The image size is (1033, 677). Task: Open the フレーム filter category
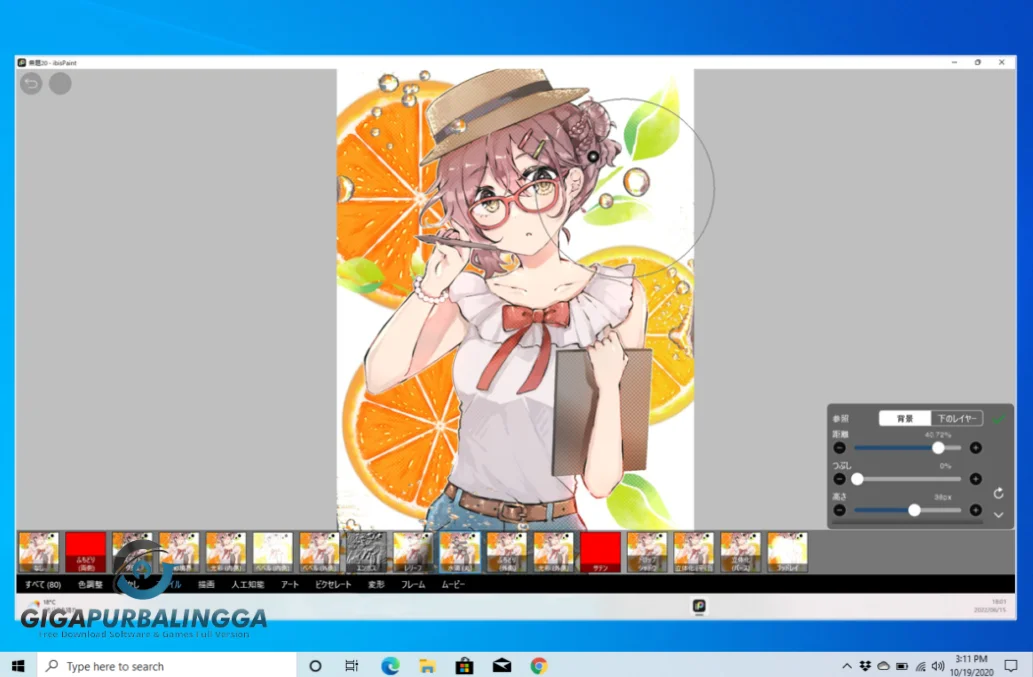tap(413, 584)
